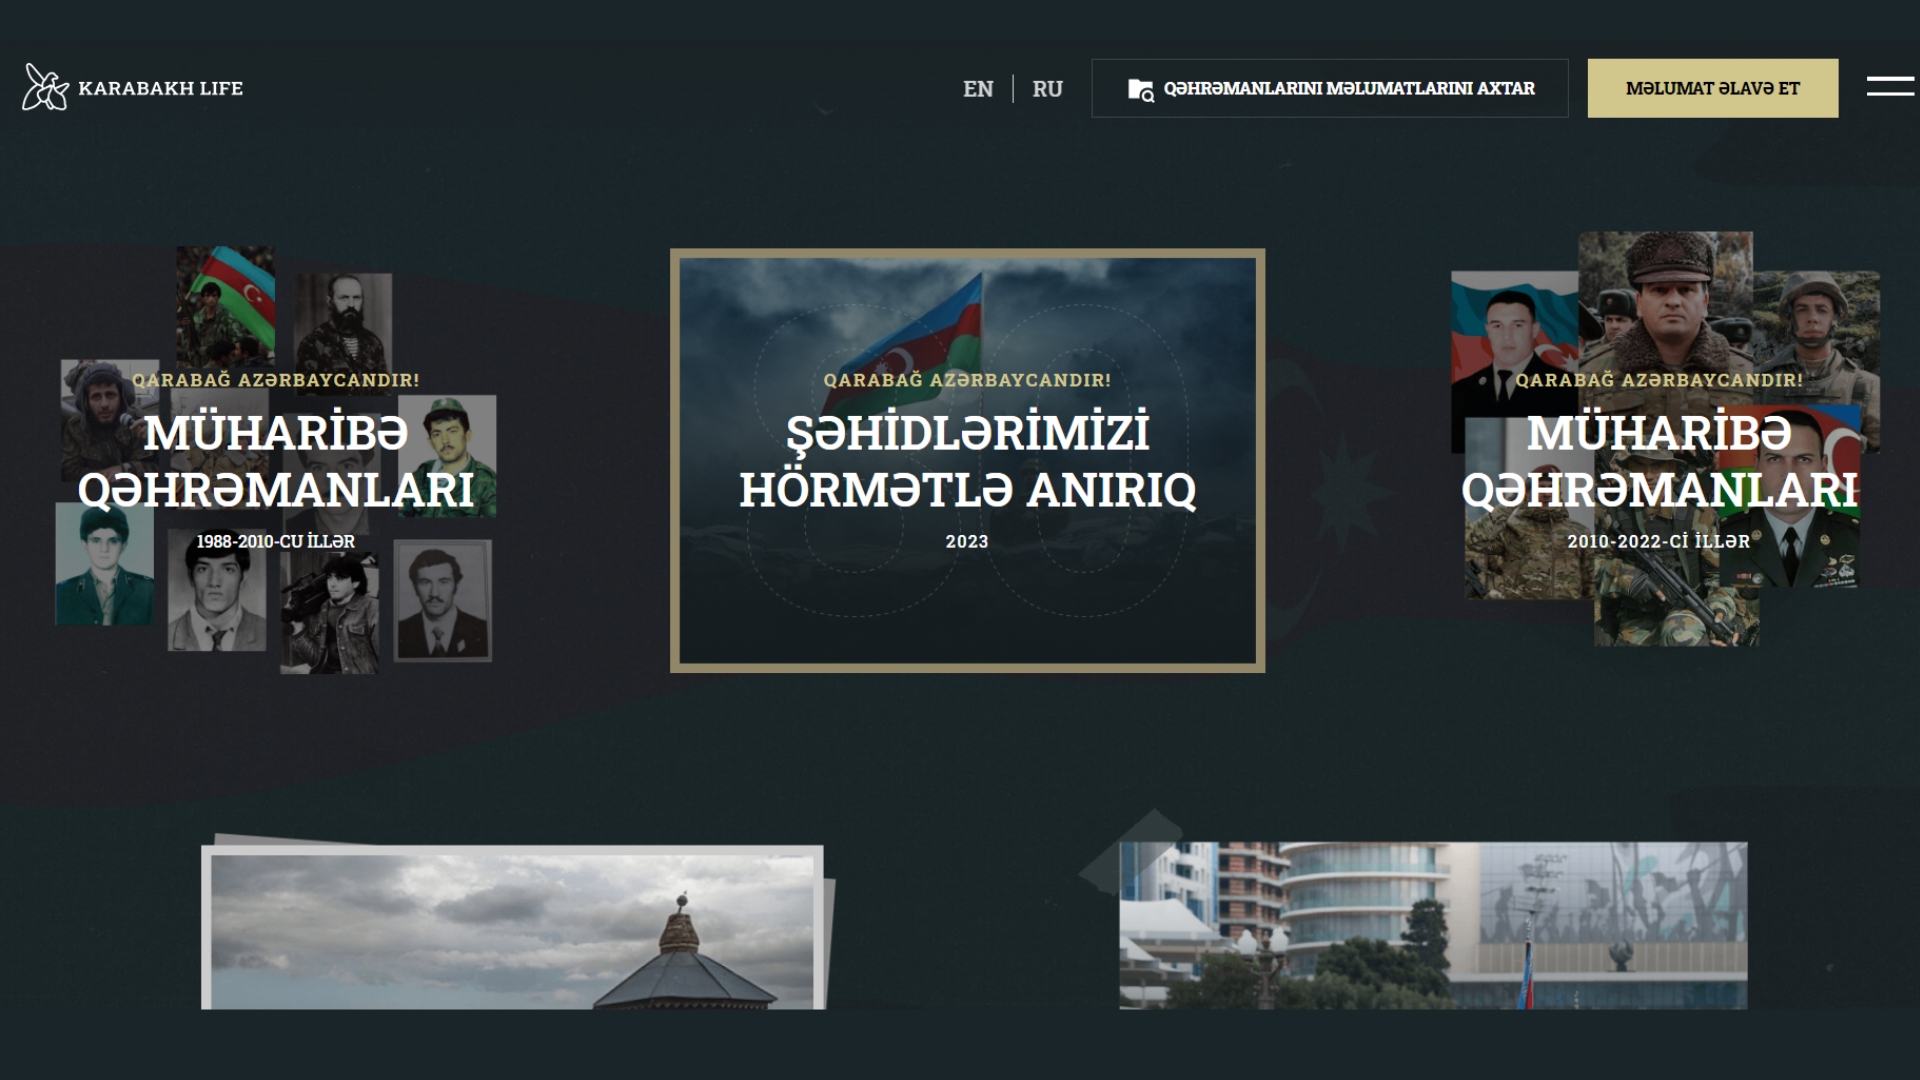This screenshot has width=1920, height=1080.
Task: Click the mustached man in suit portrait
Action: (x=442, y=601)
